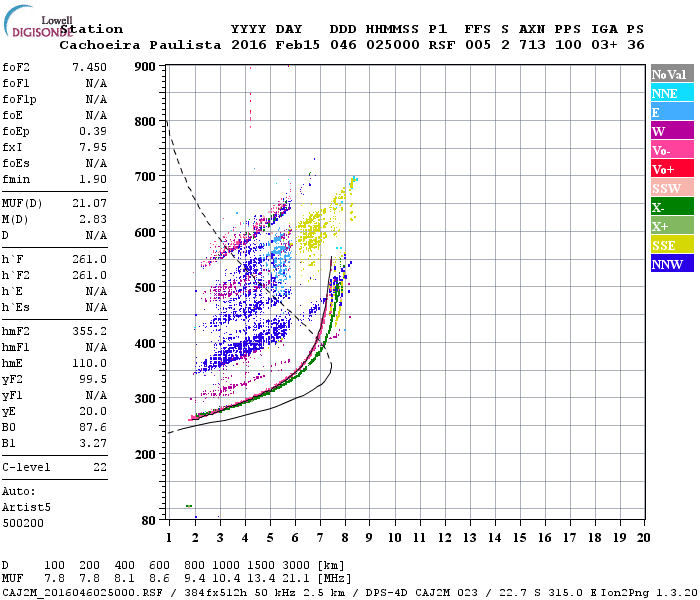Select the SSW salmon legend swatch
Image resolution: width=700 pixels, height=600 pixels.
click(672, 188)
